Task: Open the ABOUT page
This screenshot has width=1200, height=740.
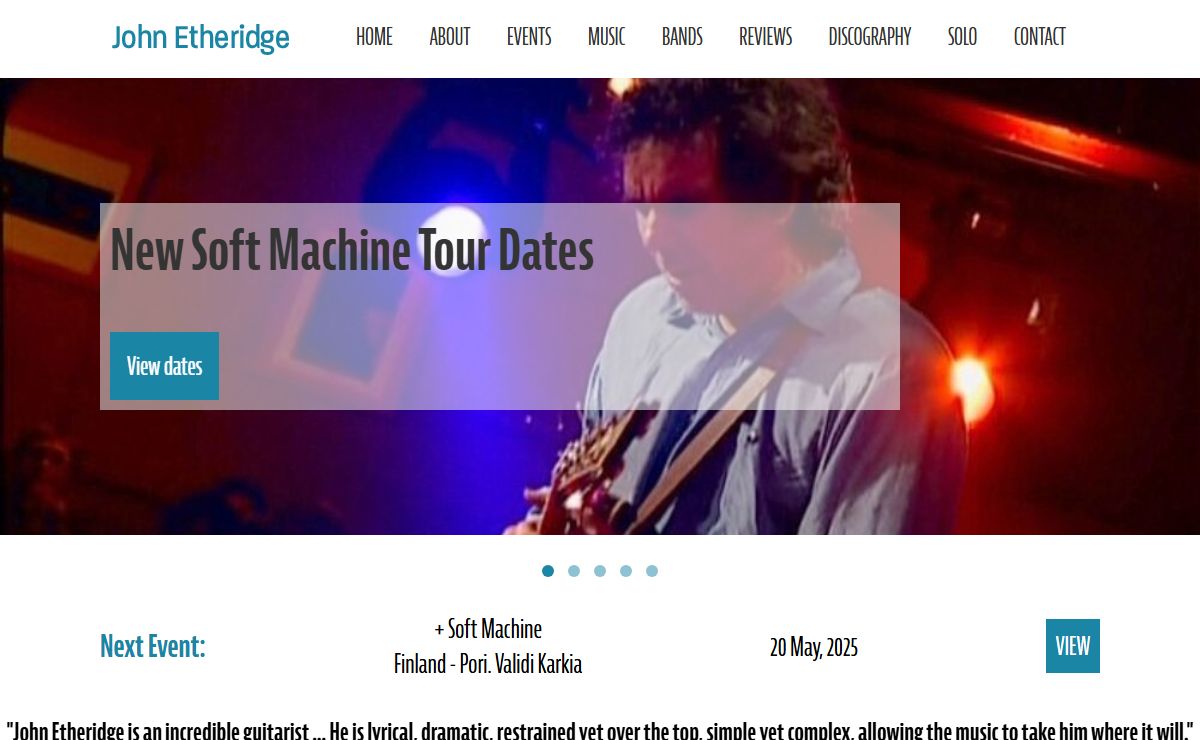Action: coord(449,37)
